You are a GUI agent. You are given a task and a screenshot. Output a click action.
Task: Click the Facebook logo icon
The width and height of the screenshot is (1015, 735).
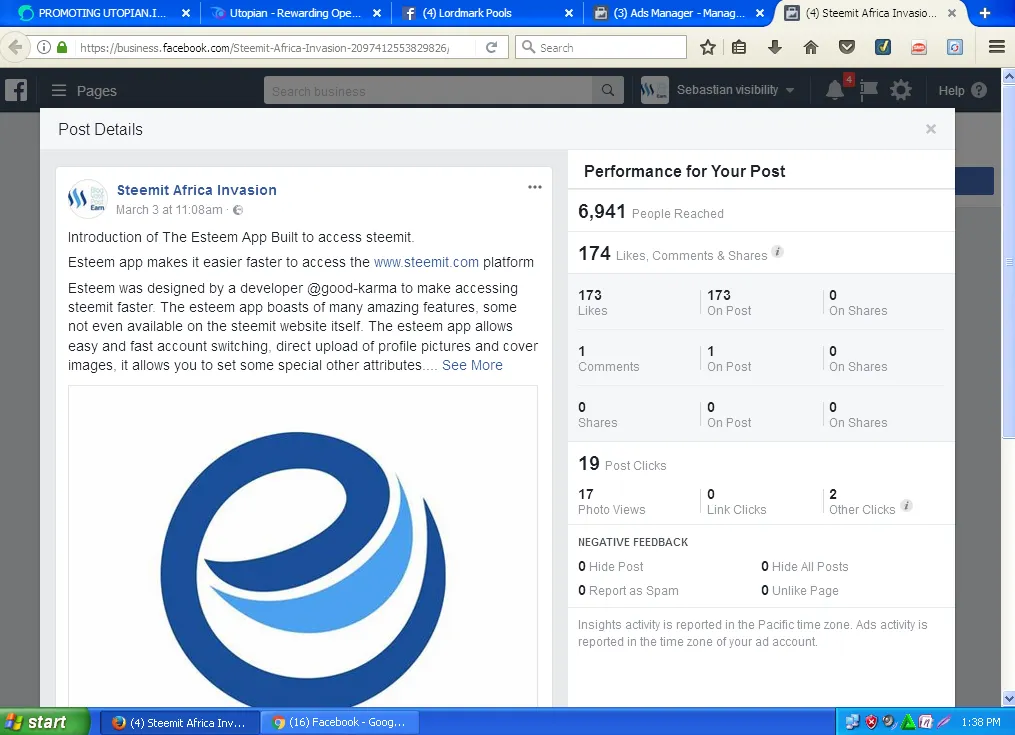tap(16, 90)
